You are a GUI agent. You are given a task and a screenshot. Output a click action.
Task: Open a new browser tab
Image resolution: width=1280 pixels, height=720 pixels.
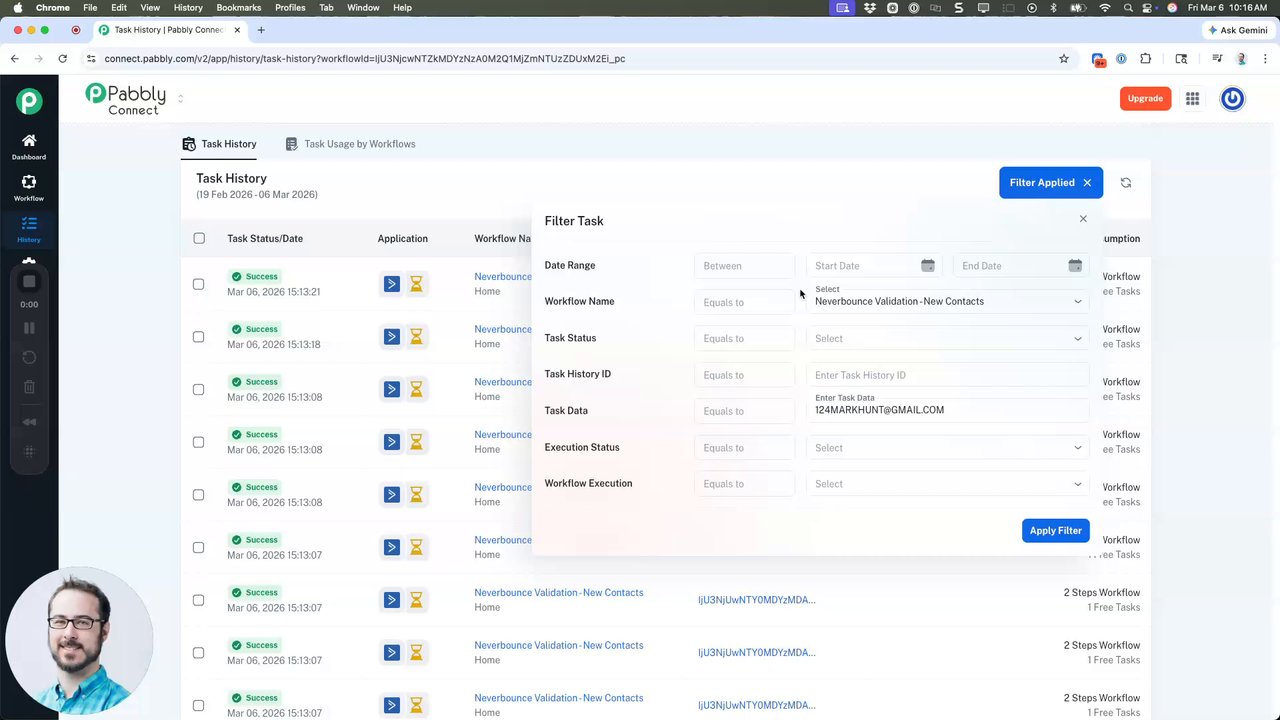click(x=261, y=30)
